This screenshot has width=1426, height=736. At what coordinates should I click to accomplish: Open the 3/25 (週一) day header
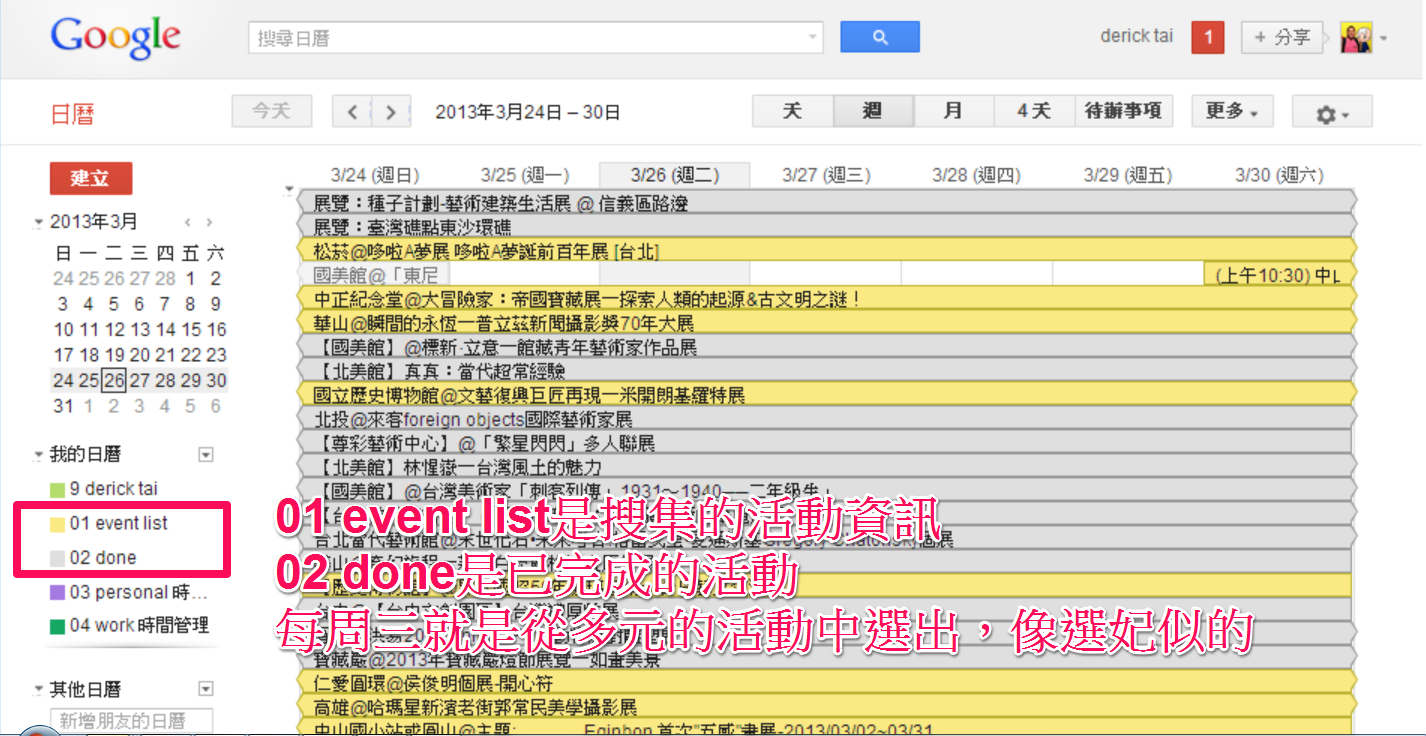click(524, 175)
